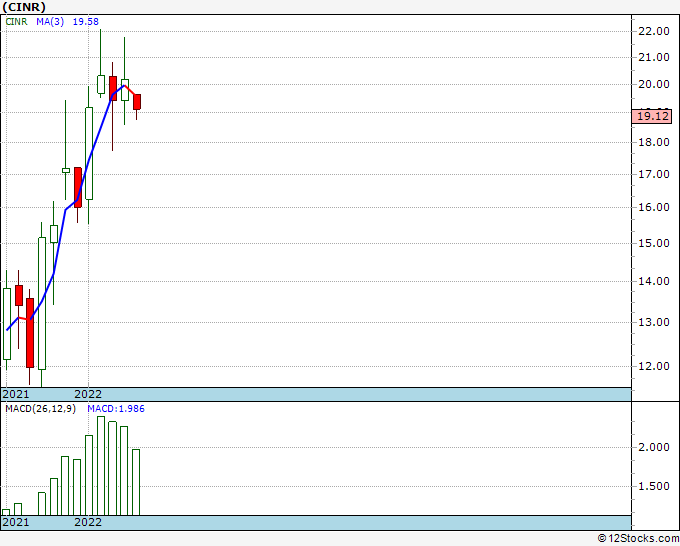The width and height of the screenshot is (680, 546).
Task: Click the MA(3) indicator label
Action: tap(50, 21)
